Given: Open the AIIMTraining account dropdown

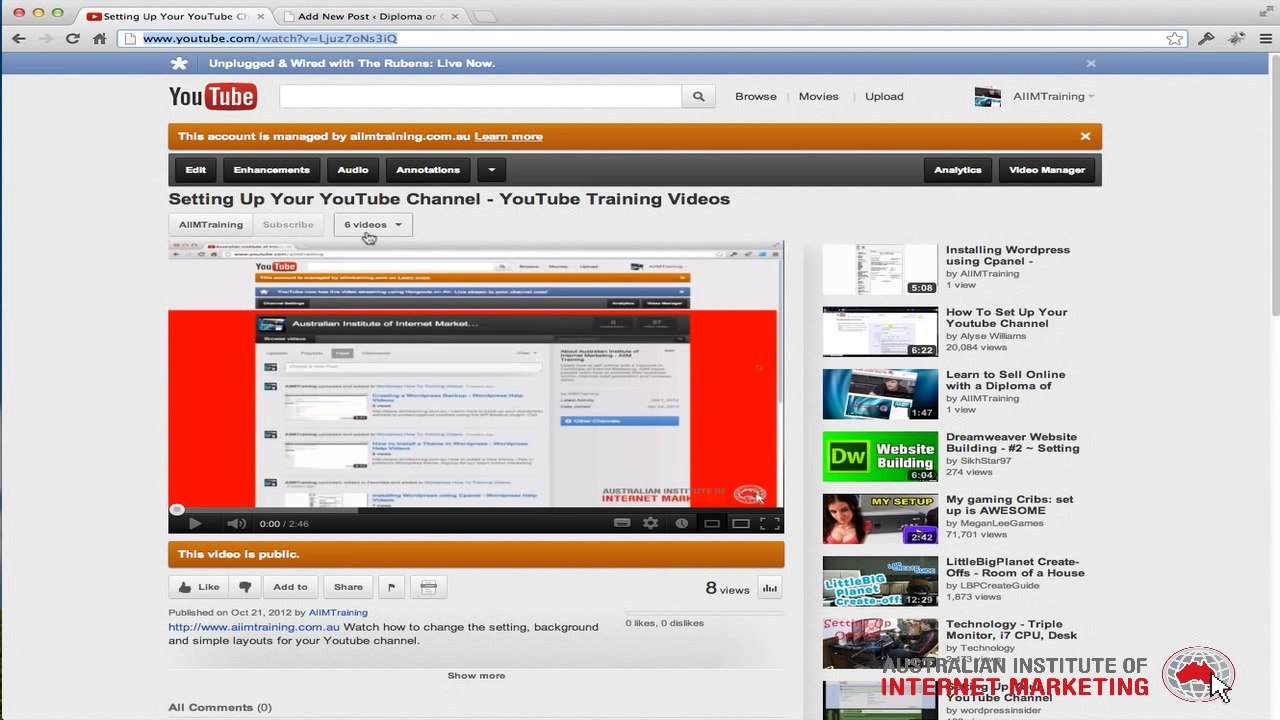Looking at the screenshot, I should click(1053, 96).
